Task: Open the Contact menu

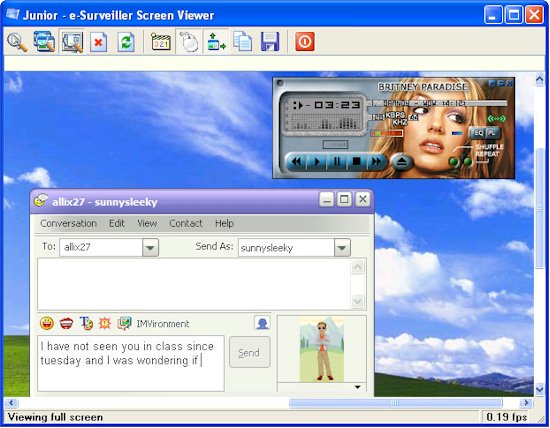Action: (x=186, y=223)
